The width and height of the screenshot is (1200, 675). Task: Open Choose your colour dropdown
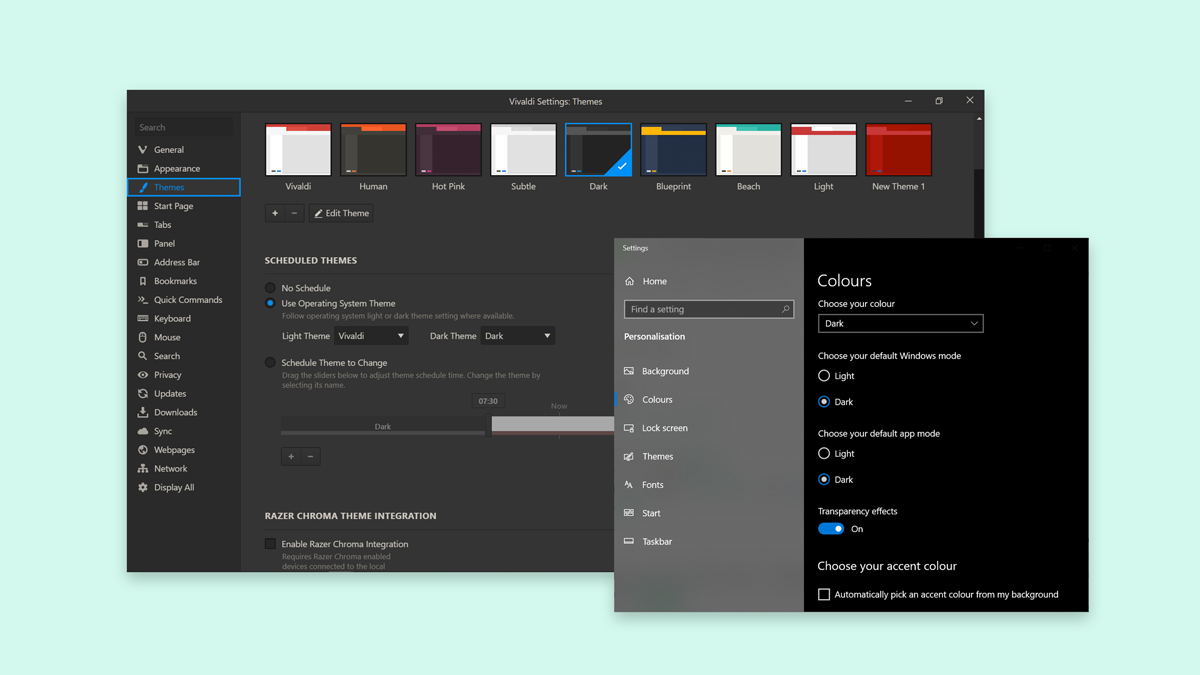(x=901, y=324)
